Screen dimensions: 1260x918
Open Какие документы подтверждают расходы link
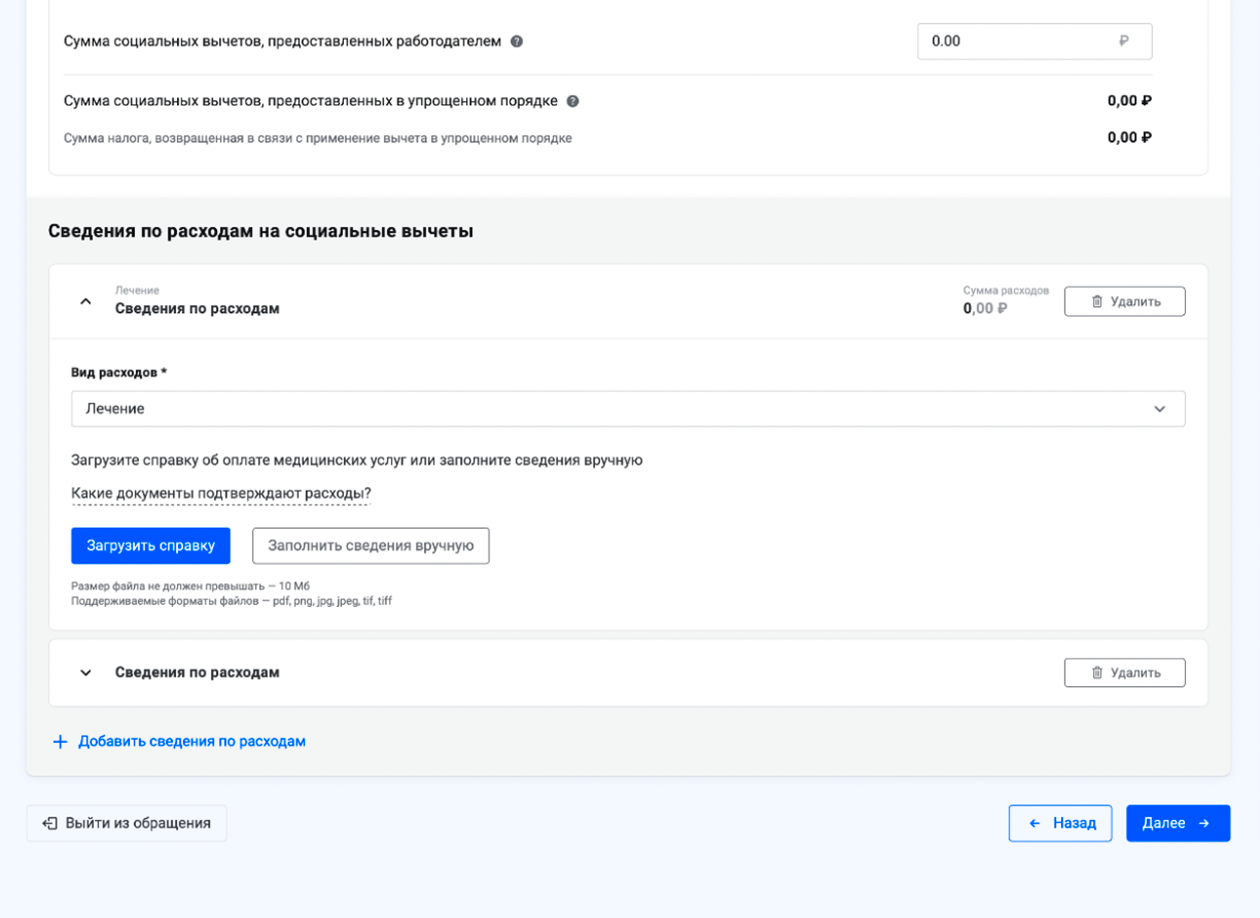click(x=221, y=494)
